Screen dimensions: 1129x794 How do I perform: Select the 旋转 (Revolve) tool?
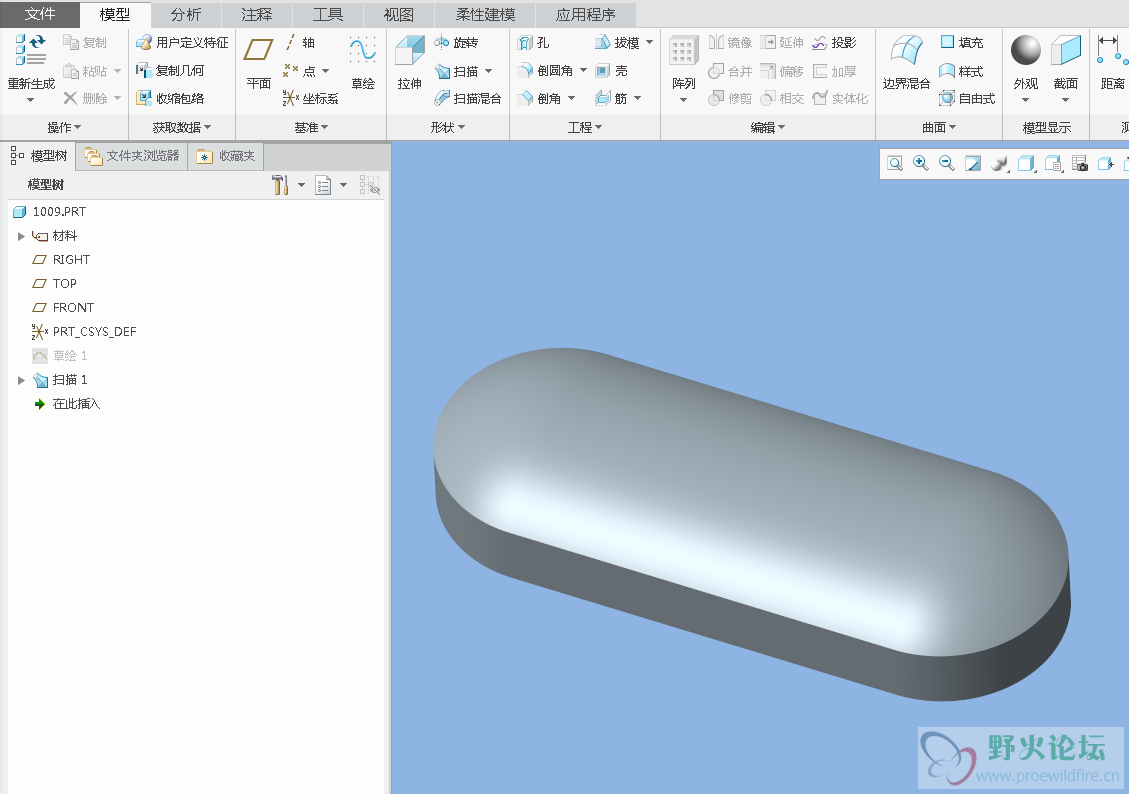[x=456, y=42]
